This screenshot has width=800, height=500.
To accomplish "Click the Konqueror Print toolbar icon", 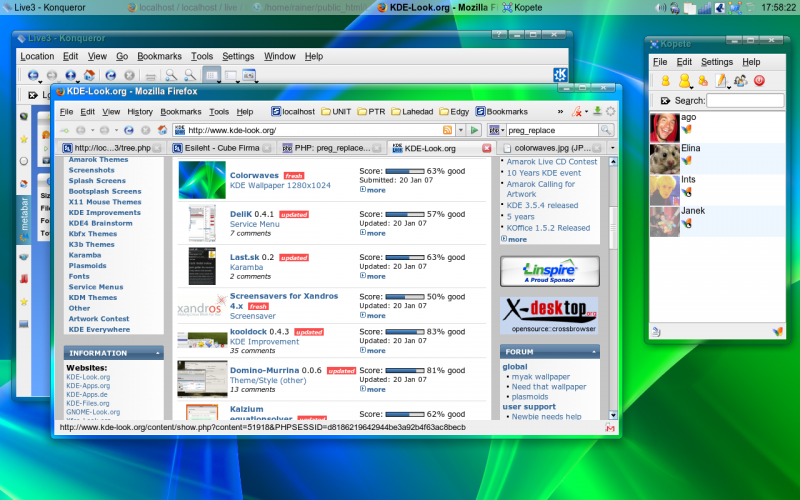I will tap(150, 76).
